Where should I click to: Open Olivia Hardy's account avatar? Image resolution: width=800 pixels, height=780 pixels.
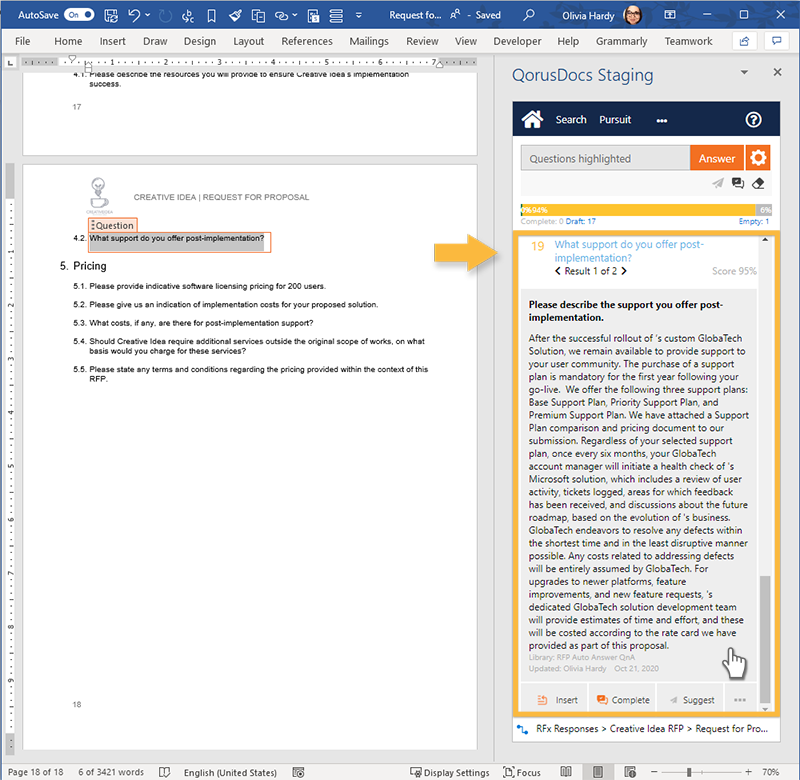[x=633, y=15]
